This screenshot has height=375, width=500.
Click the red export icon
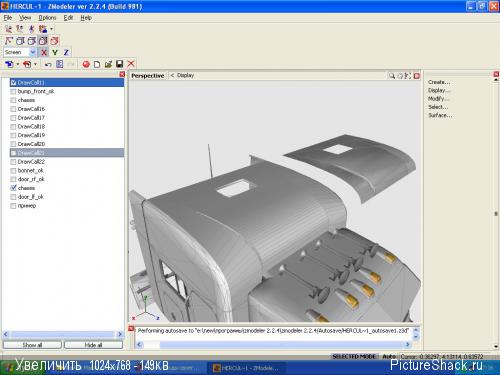tap(27, 64)
